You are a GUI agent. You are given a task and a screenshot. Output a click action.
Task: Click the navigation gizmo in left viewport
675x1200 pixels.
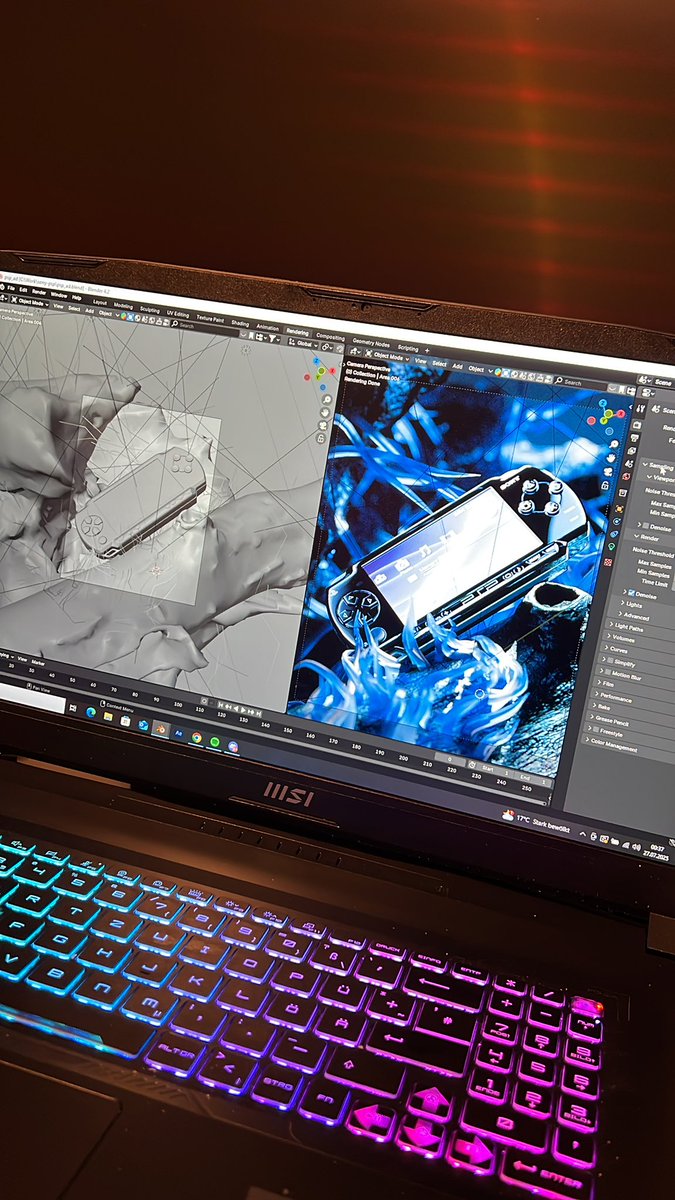click(x=318, y=372)
